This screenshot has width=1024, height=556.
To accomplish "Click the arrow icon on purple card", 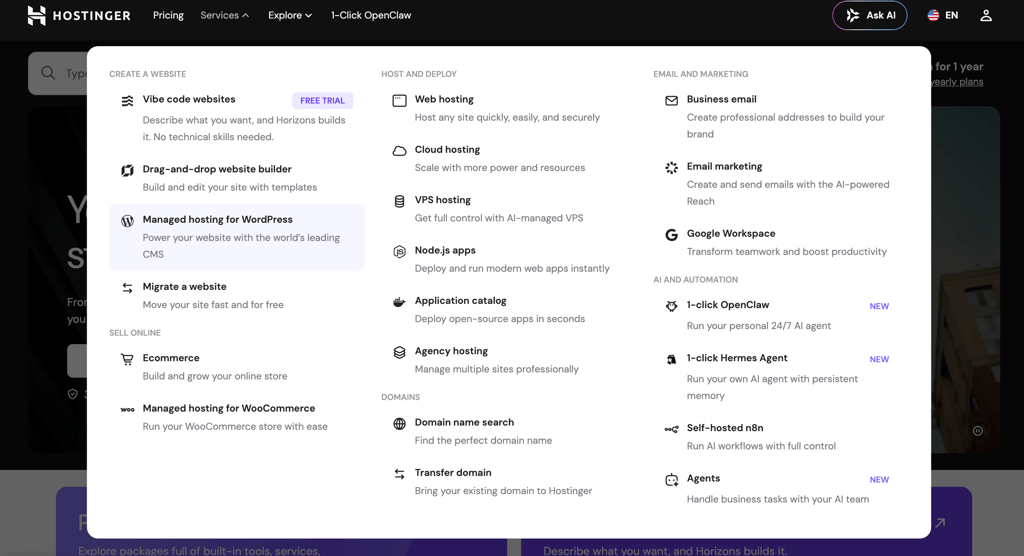I will pos(940,523).
